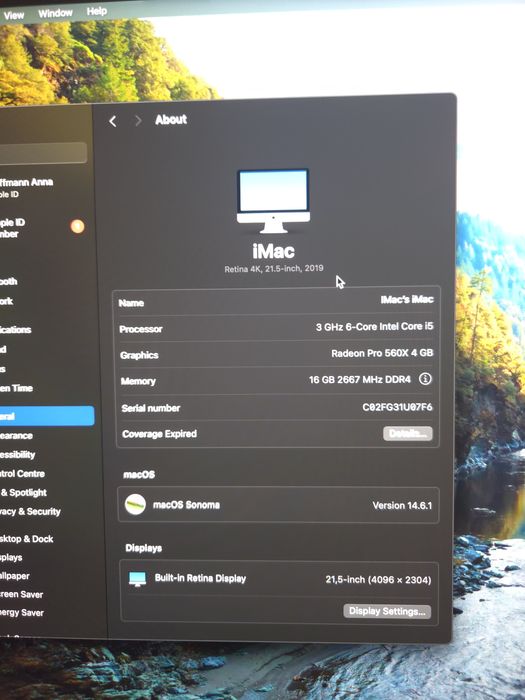Viewport: 525px width, 700px height.
Task: Open coverage Details button
Action: click(408, 433)
